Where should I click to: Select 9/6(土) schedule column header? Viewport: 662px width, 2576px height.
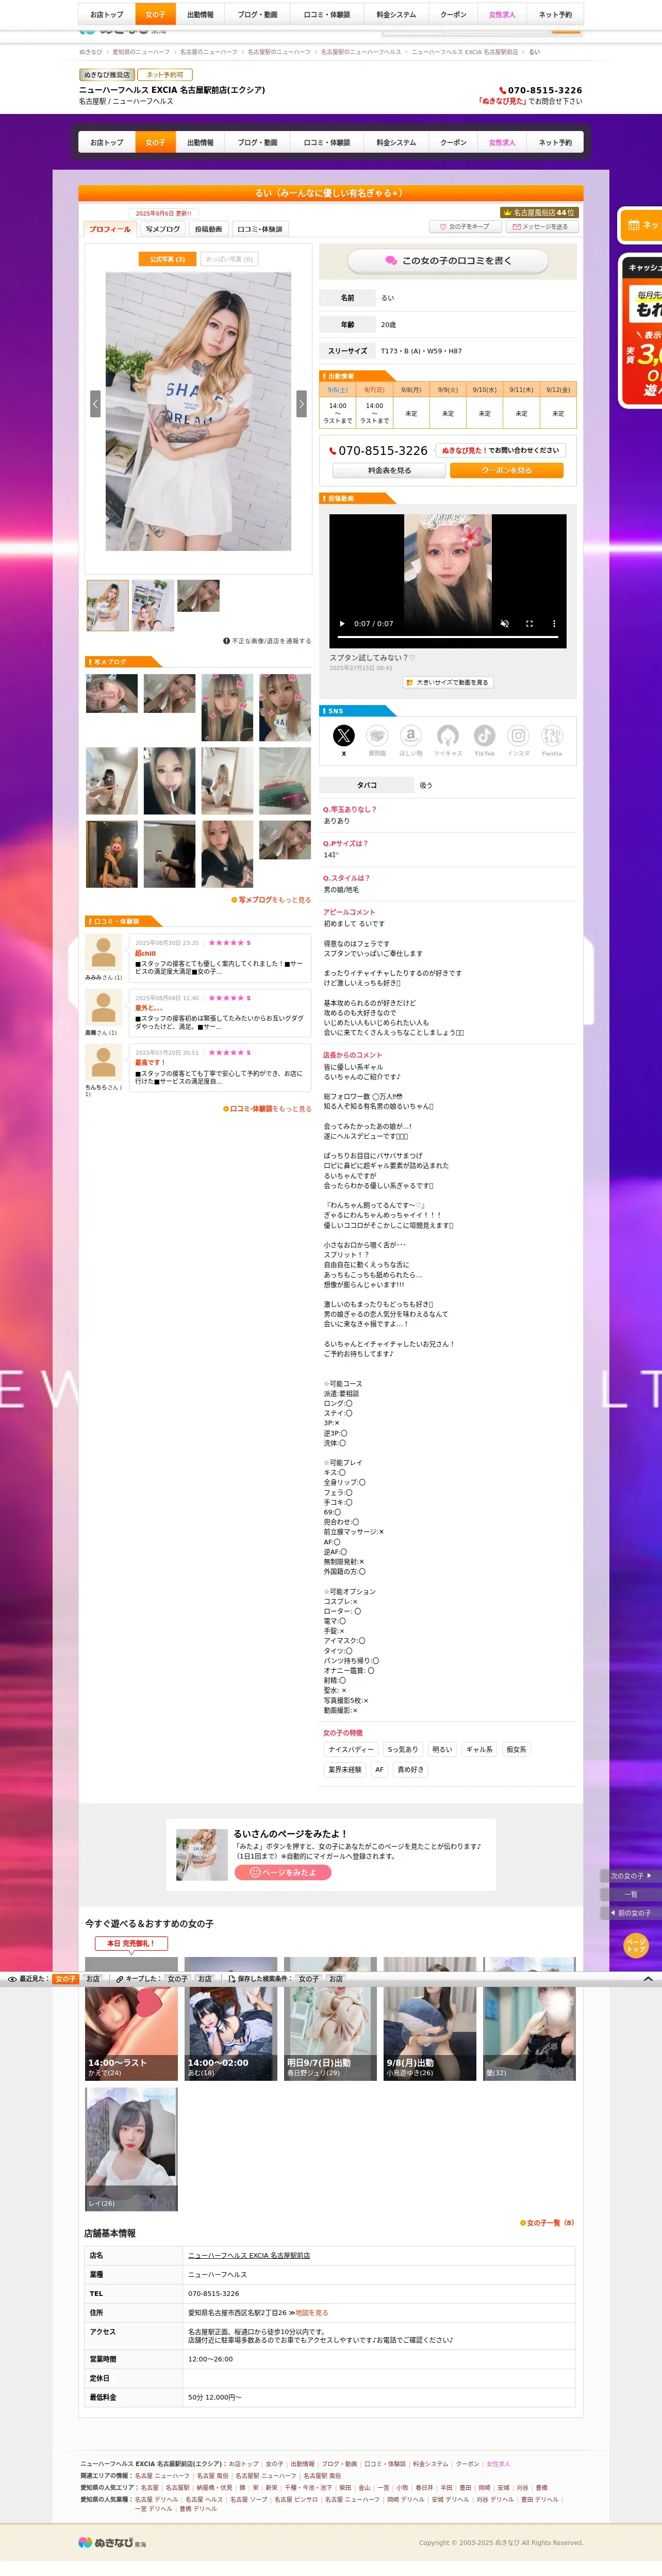(x=338, y=390)
